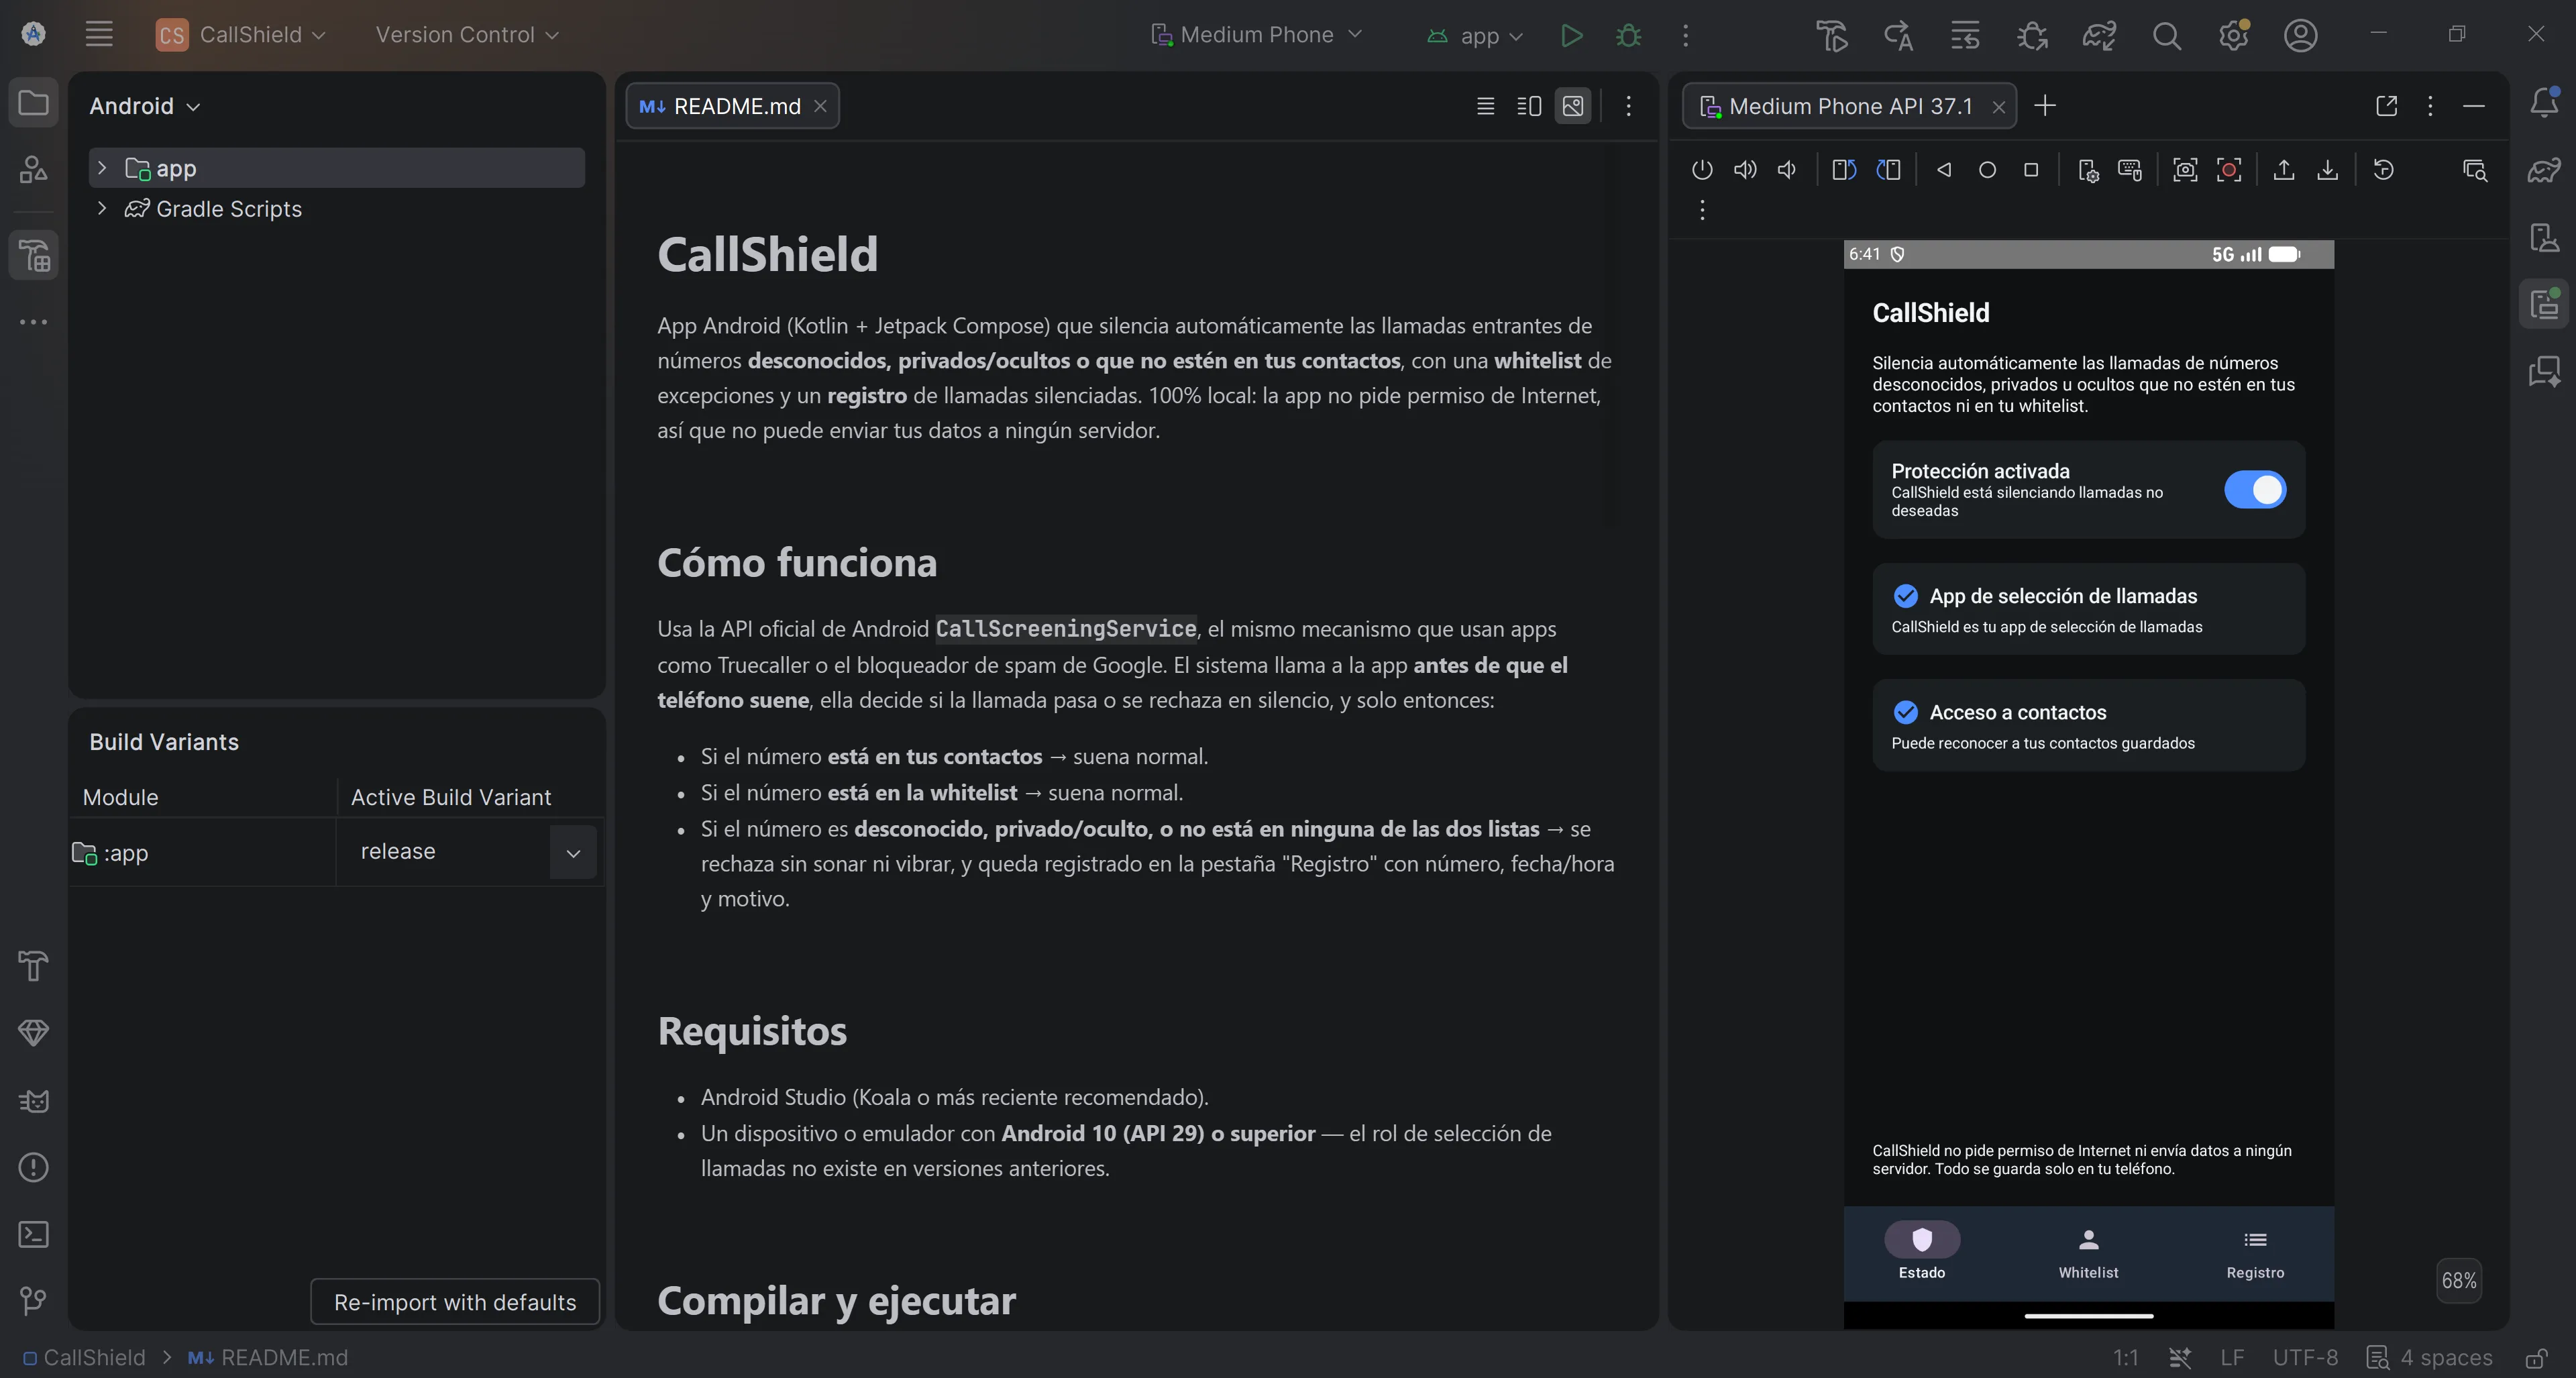The image size is (2576, 1378).
Task: Raise emulator volume
Action: point(1745,170)
